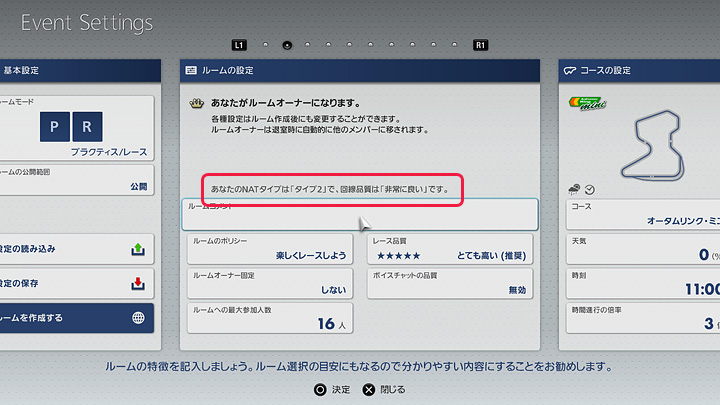Open the コースの設定 panel header
Viewport: 720px width, 405px height.
pos(640,70)
